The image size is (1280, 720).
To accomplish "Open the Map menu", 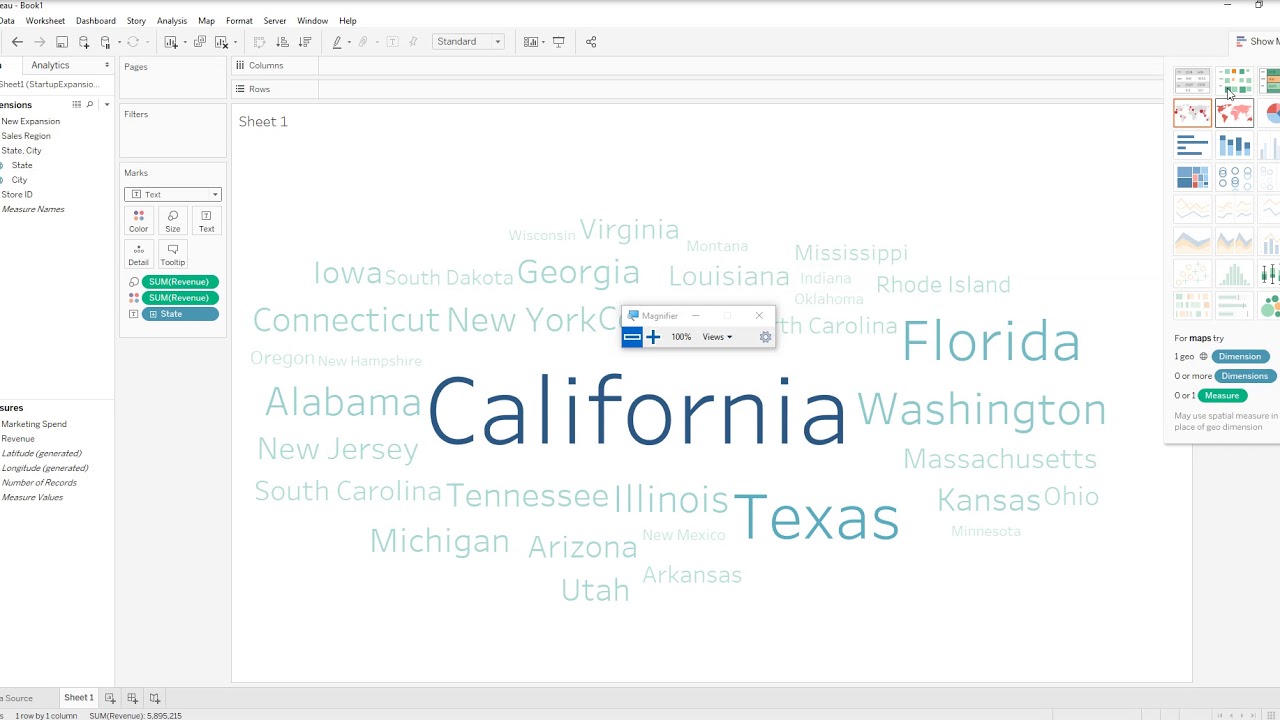I will (x=206, y=21).
